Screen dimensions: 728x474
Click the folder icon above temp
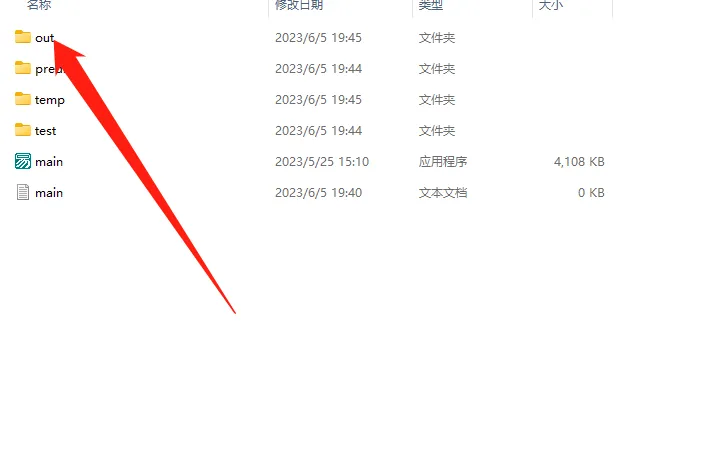23,68
